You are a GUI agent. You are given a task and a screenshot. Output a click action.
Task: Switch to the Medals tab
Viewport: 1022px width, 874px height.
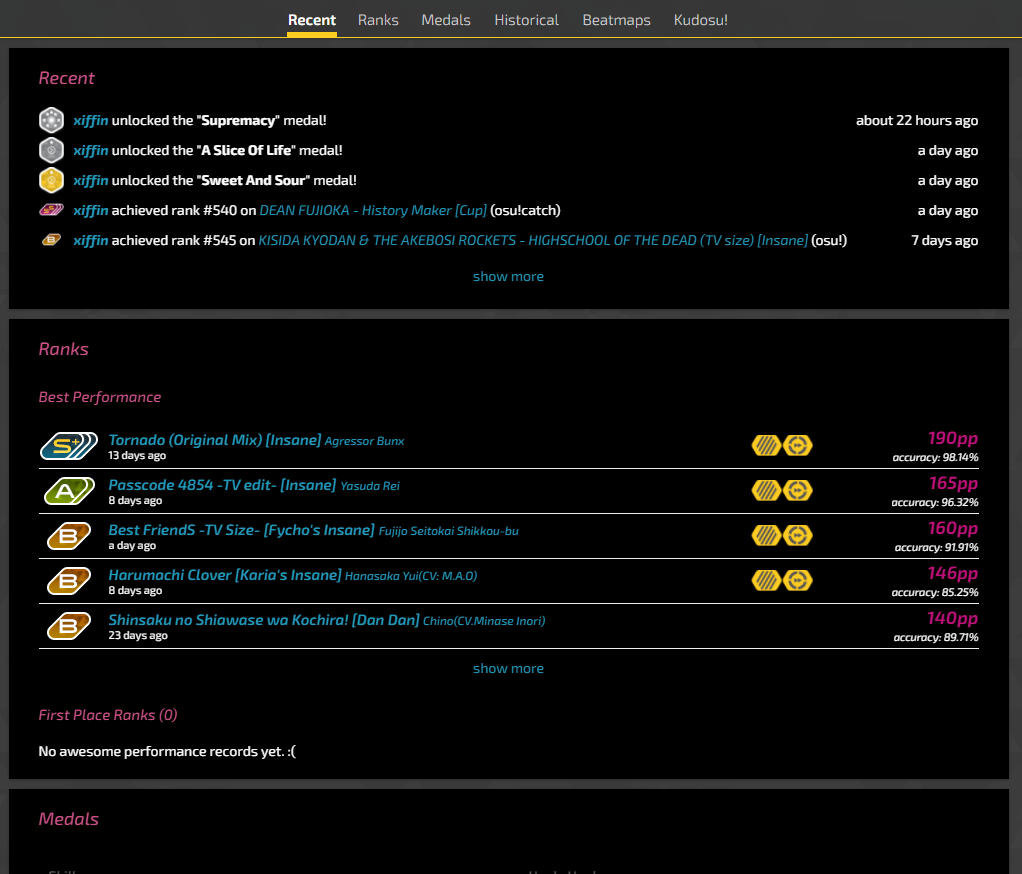point(446,20)
